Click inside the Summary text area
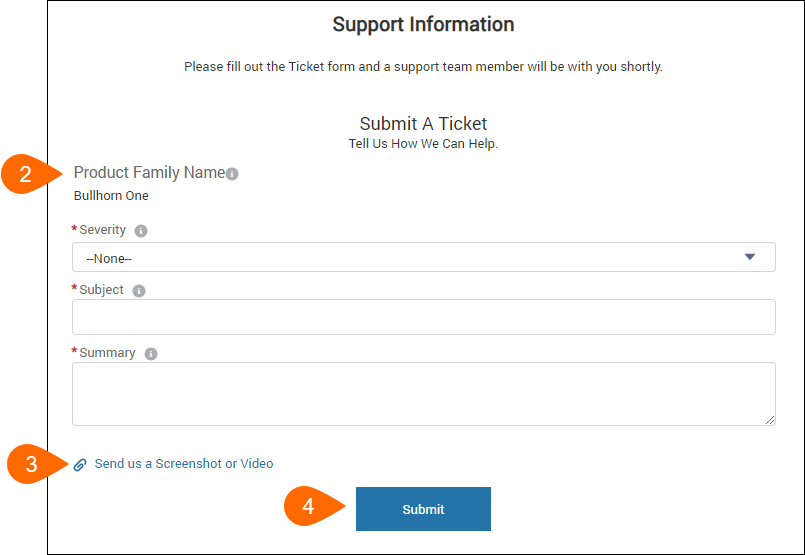The width and height of the screenshot is (805, 555). point(424,394)
